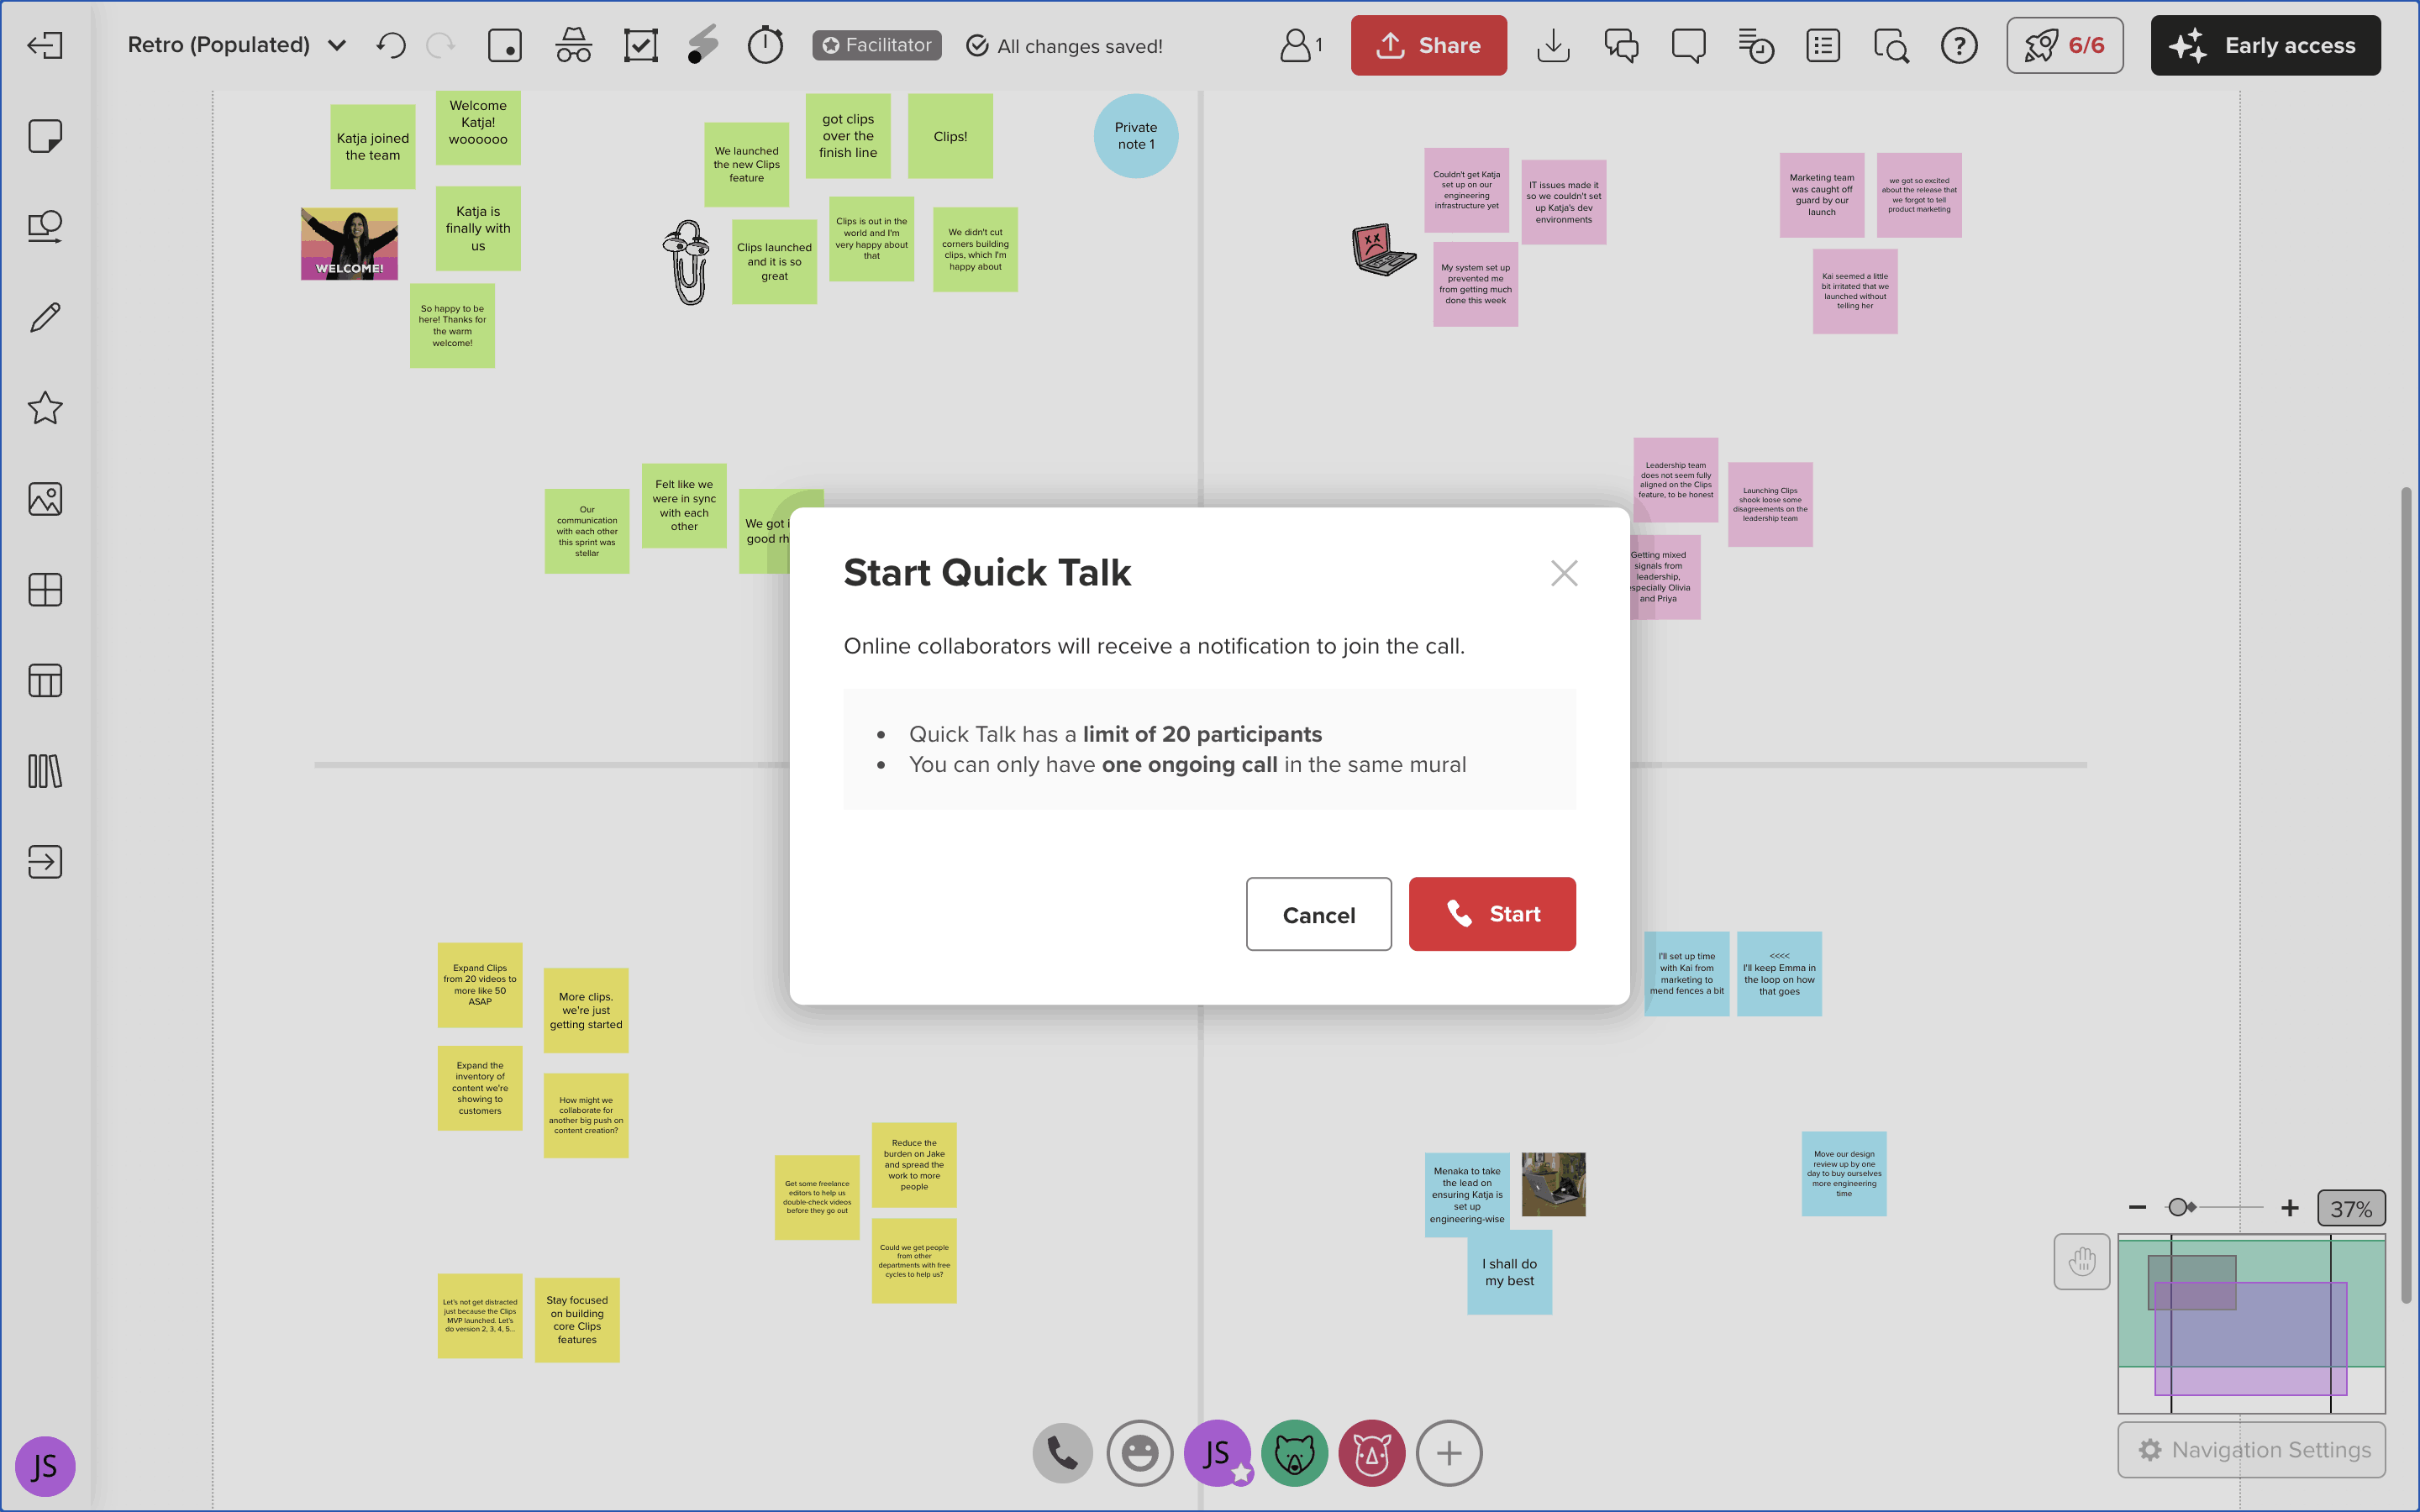Open the images panel in sidebar
The width and height of the screenshot is (2420, 1512).
[45, 499]
